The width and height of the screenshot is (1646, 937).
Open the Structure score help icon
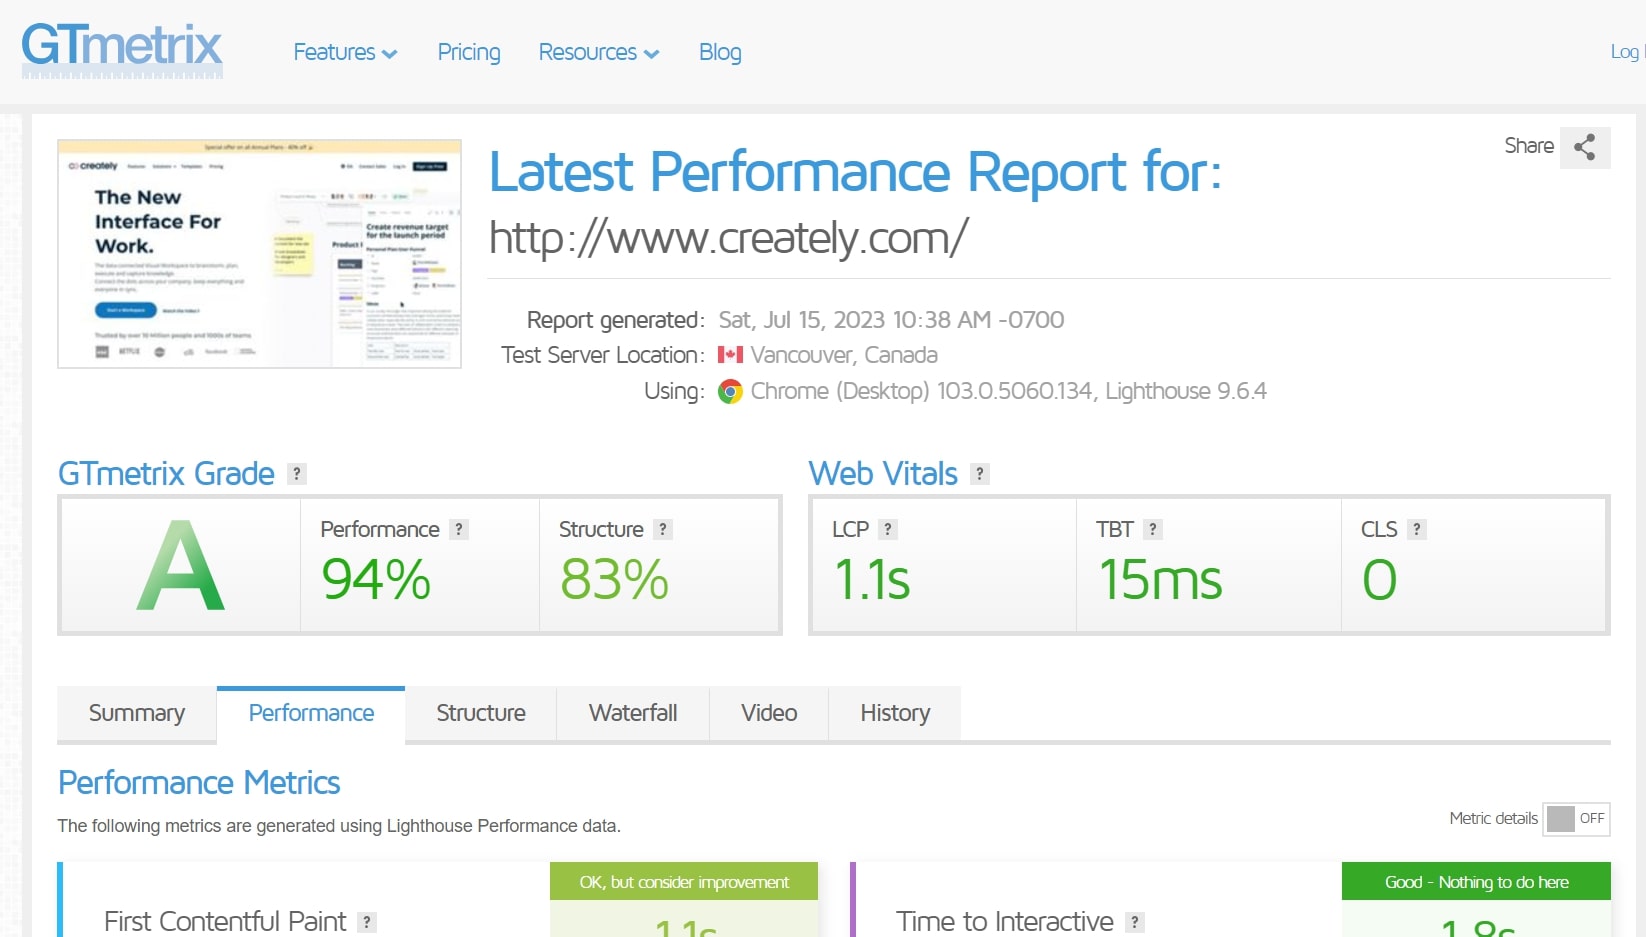(x=662, y=530)
